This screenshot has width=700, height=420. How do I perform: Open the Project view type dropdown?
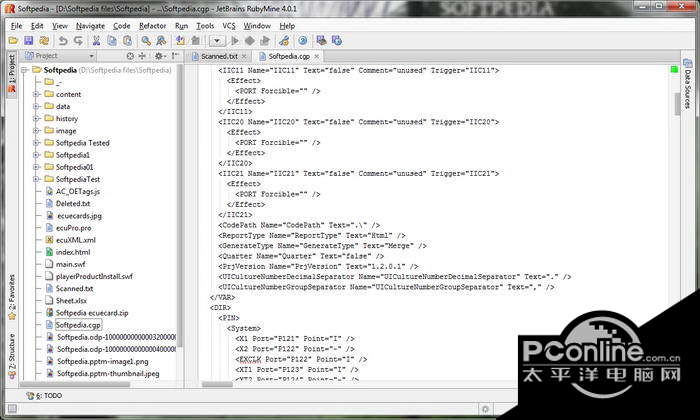tap(59, 56)
